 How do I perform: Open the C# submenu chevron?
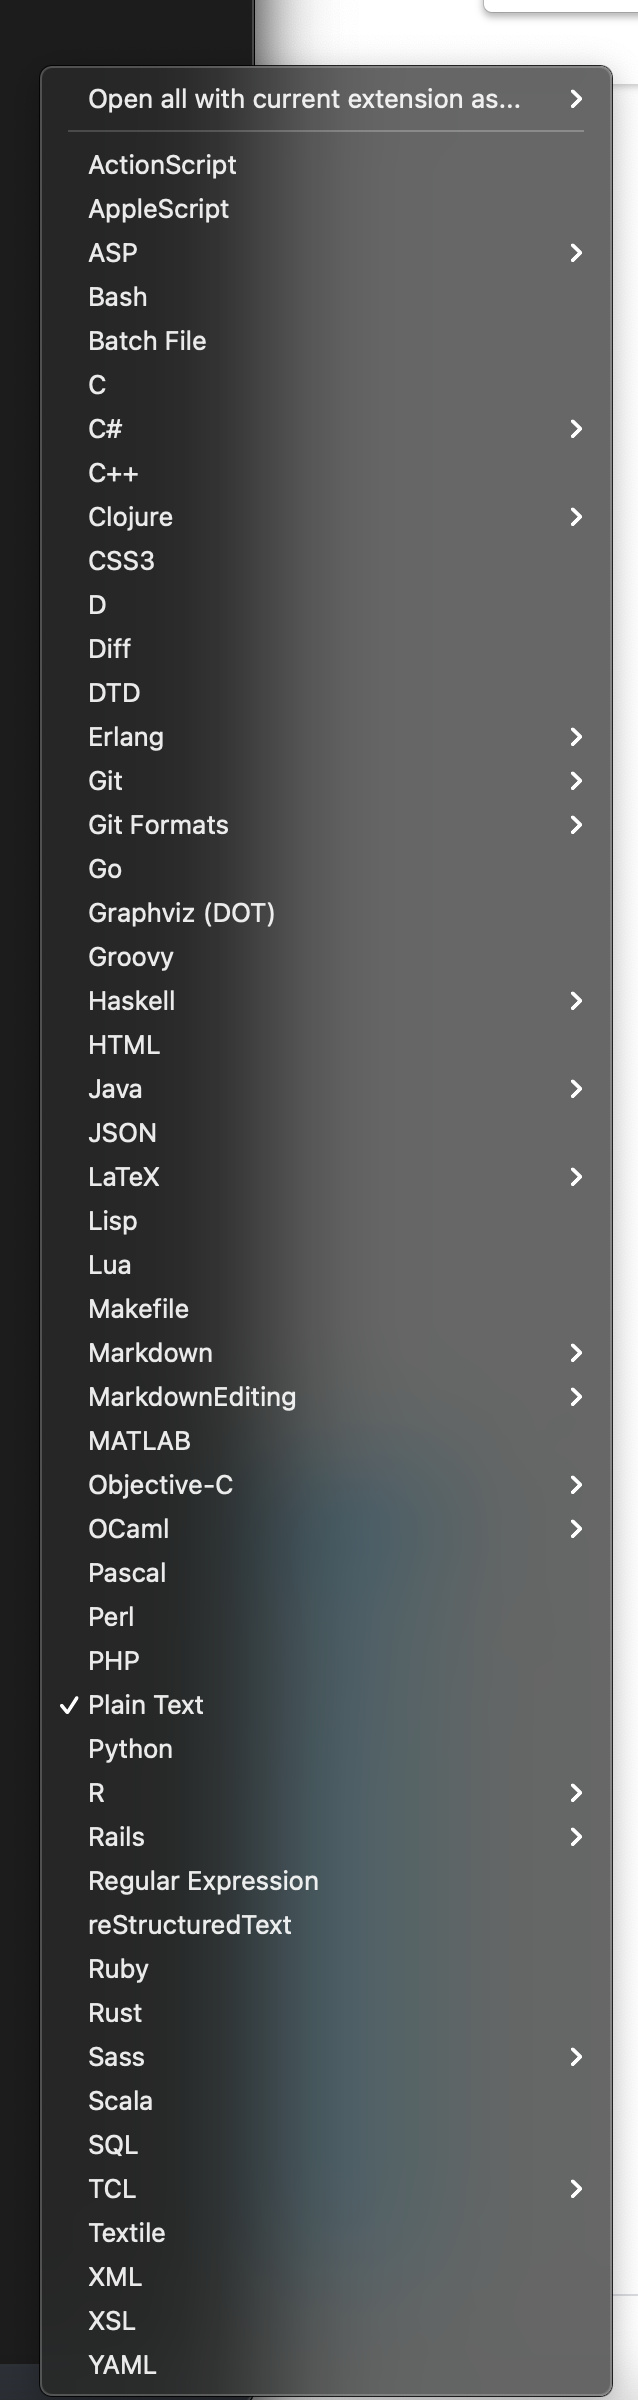pyautogui.click(x=576, y=429)
